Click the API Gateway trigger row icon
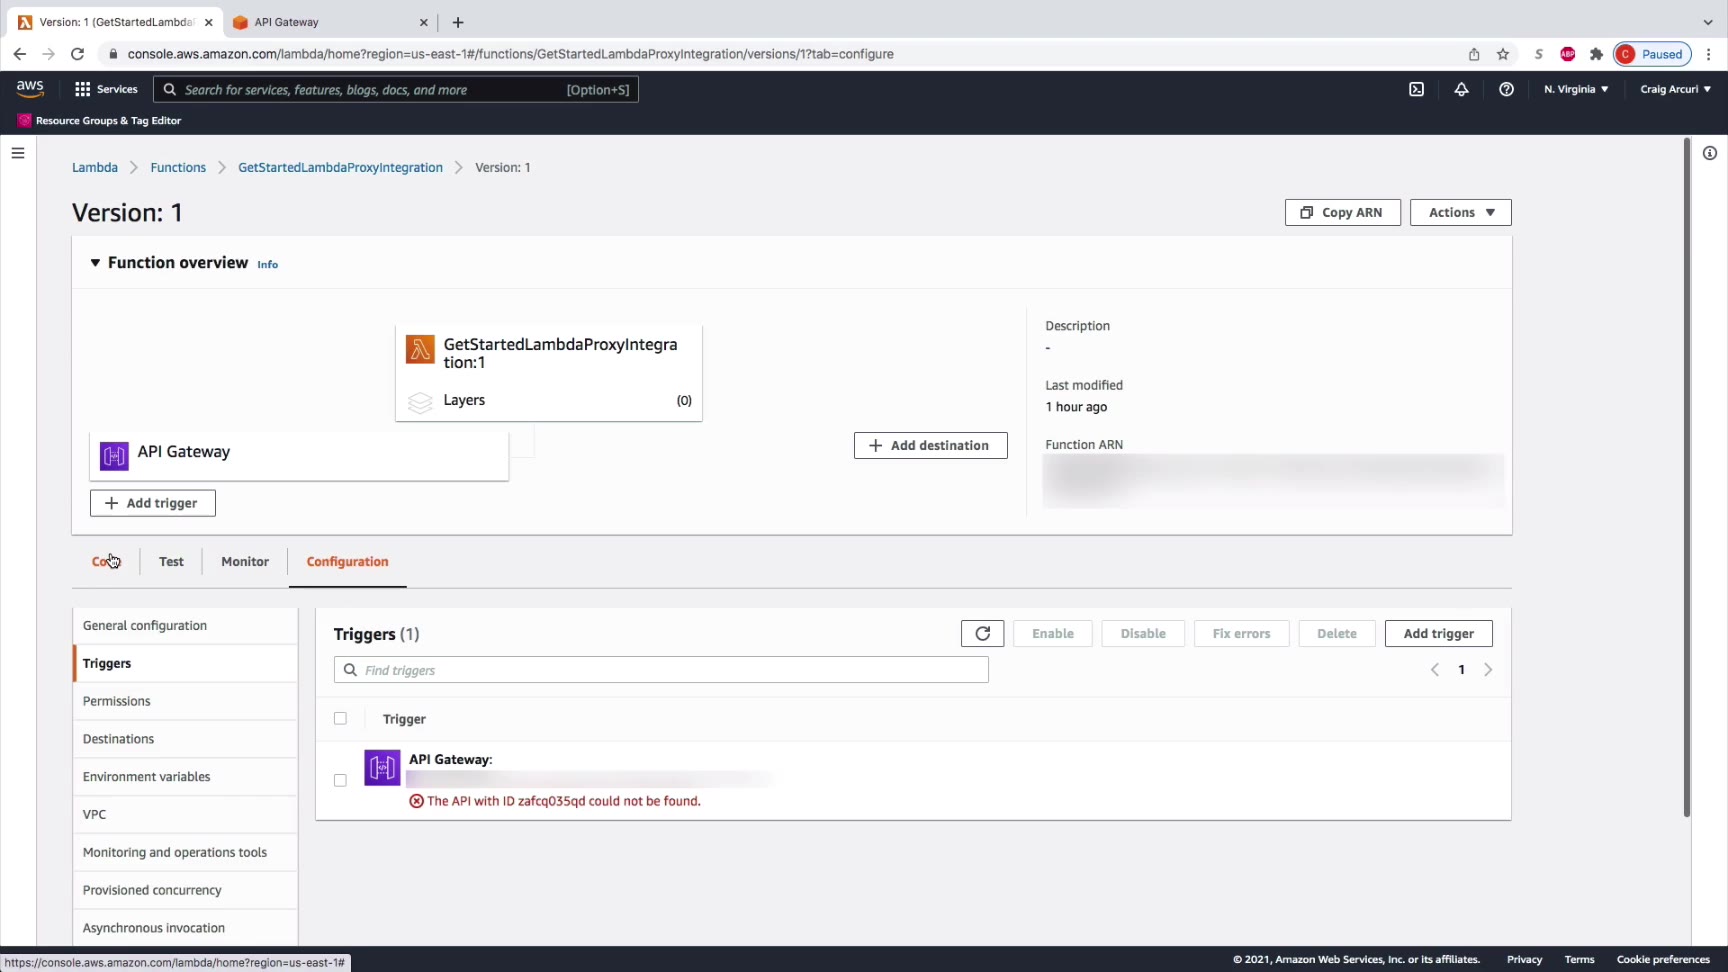The width and height of the screenshot is (1728, 972). click(382, 768)
